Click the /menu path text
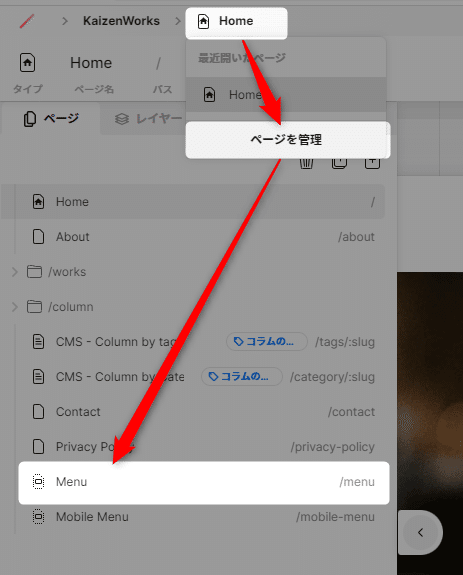The height and width of the screenshot is (575, 463). [x=357, y=482]
